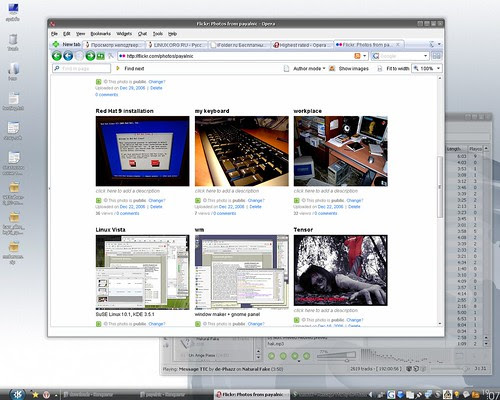Screen dimensions: 500x400
Task: Click the Google search field
Action: (401, 56)
